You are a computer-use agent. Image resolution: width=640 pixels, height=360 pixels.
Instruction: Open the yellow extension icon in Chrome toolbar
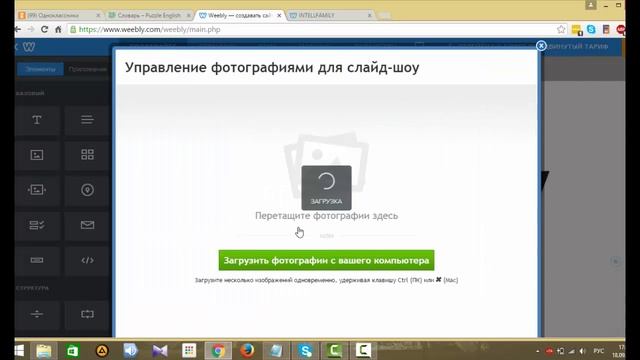(x=577, y=30)
